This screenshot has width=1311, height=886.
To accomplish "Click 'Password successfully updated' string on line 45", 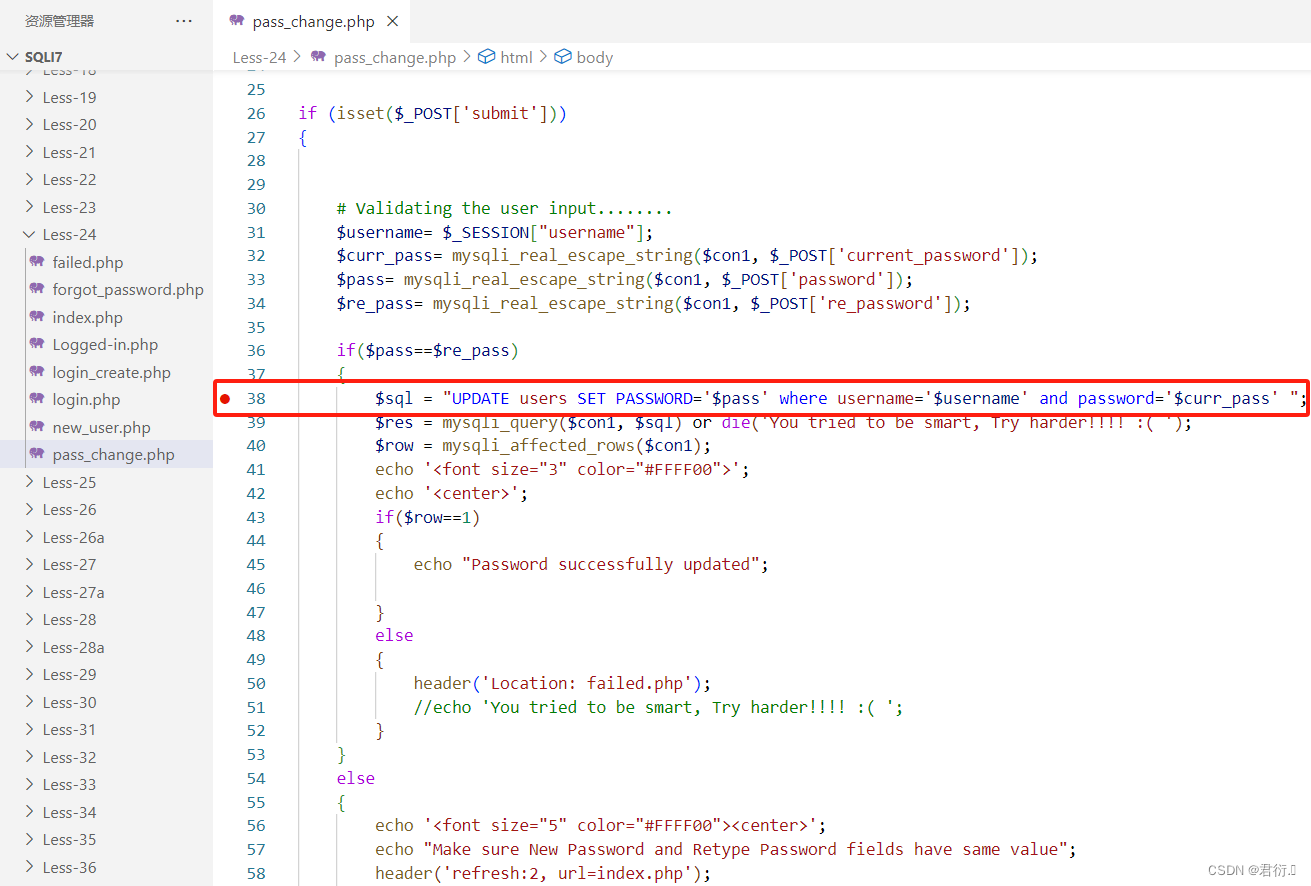I will tap(611, 564).
